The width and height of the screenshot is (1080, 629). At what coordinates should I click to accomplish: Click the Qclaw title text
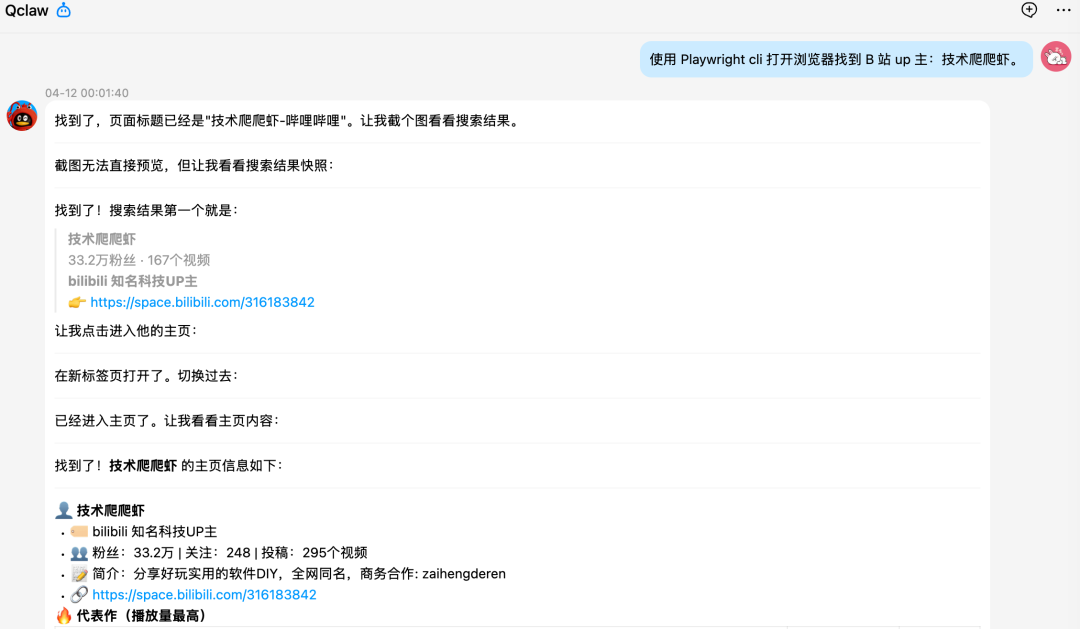pyautogui.click(x=27, y=10)
